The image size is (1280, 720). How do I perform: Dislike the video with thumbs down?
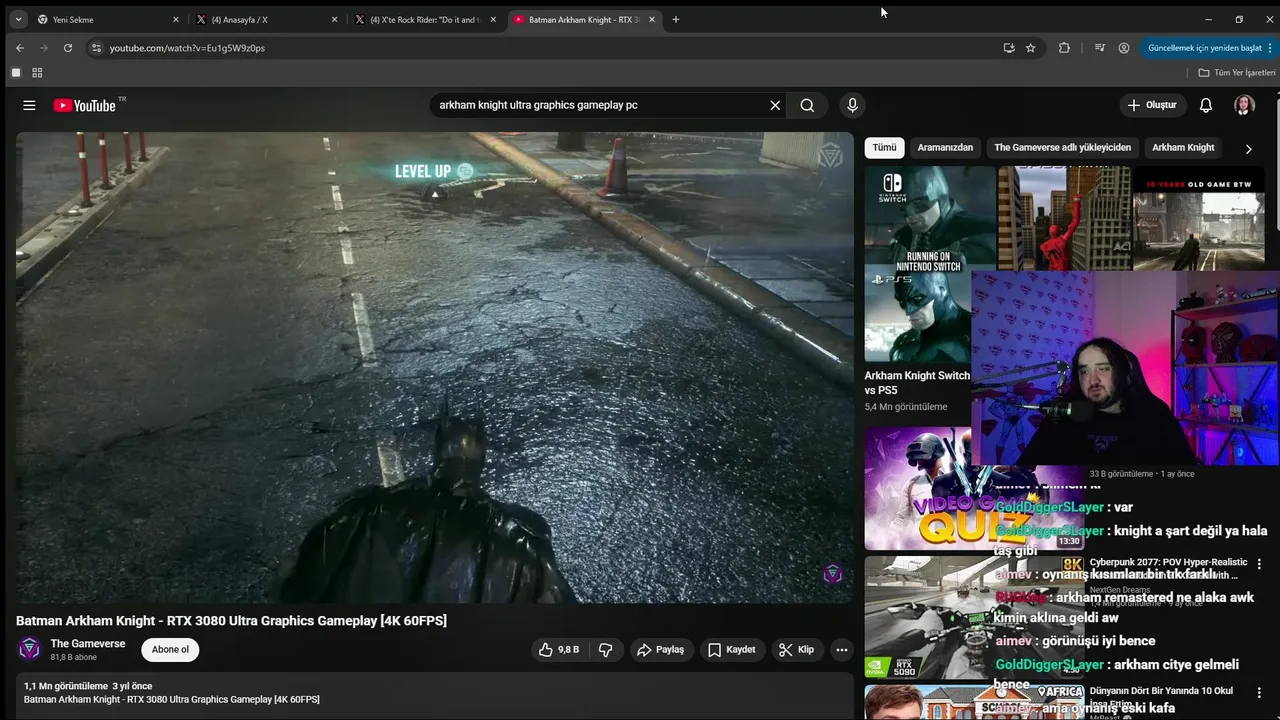[x=605, y=650]
